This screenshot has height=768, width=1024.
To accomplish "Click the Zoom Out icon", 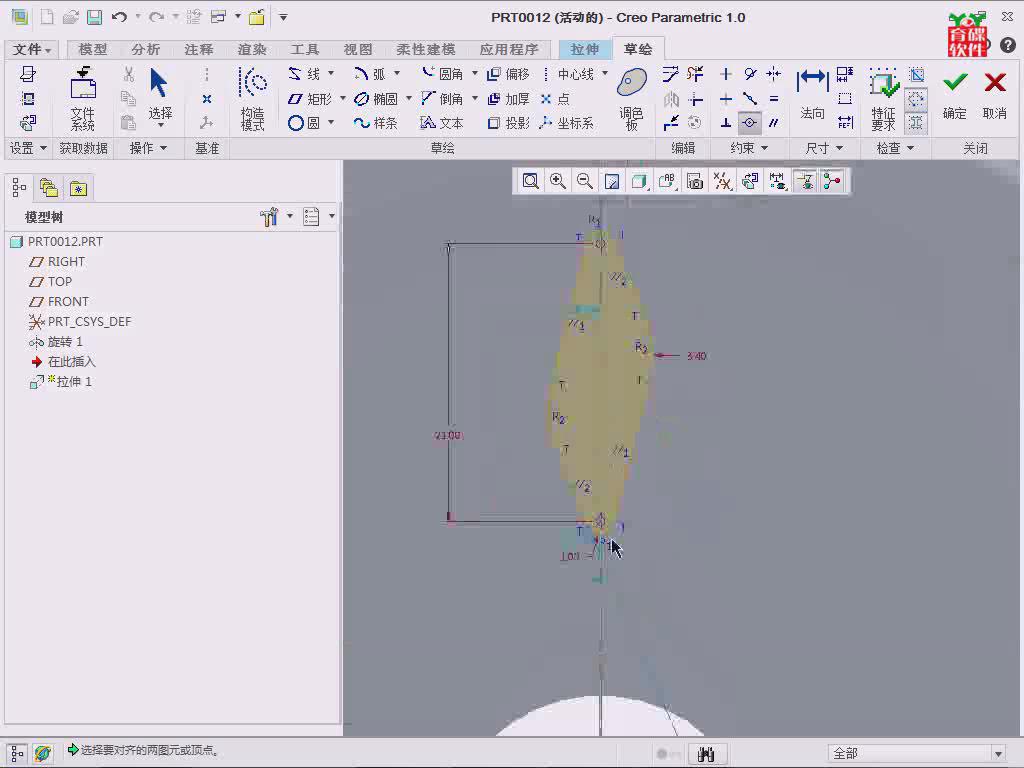I will [x=584, y=181].
